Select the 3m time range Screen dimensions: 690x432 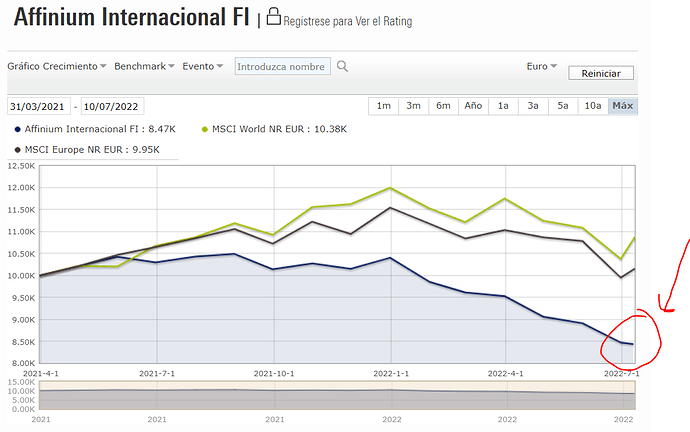click(x=413, y=106)
